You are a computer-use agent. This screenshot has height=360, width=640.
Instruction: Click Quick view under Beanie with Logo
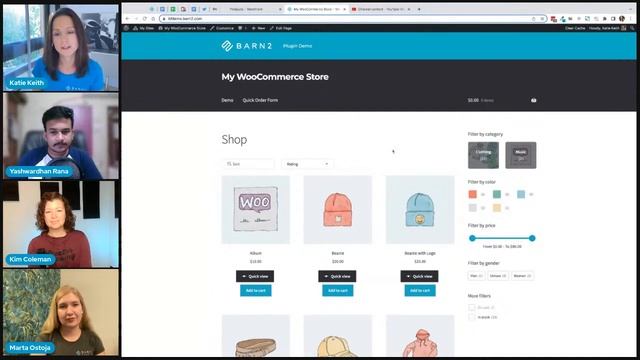click(419, 276)
